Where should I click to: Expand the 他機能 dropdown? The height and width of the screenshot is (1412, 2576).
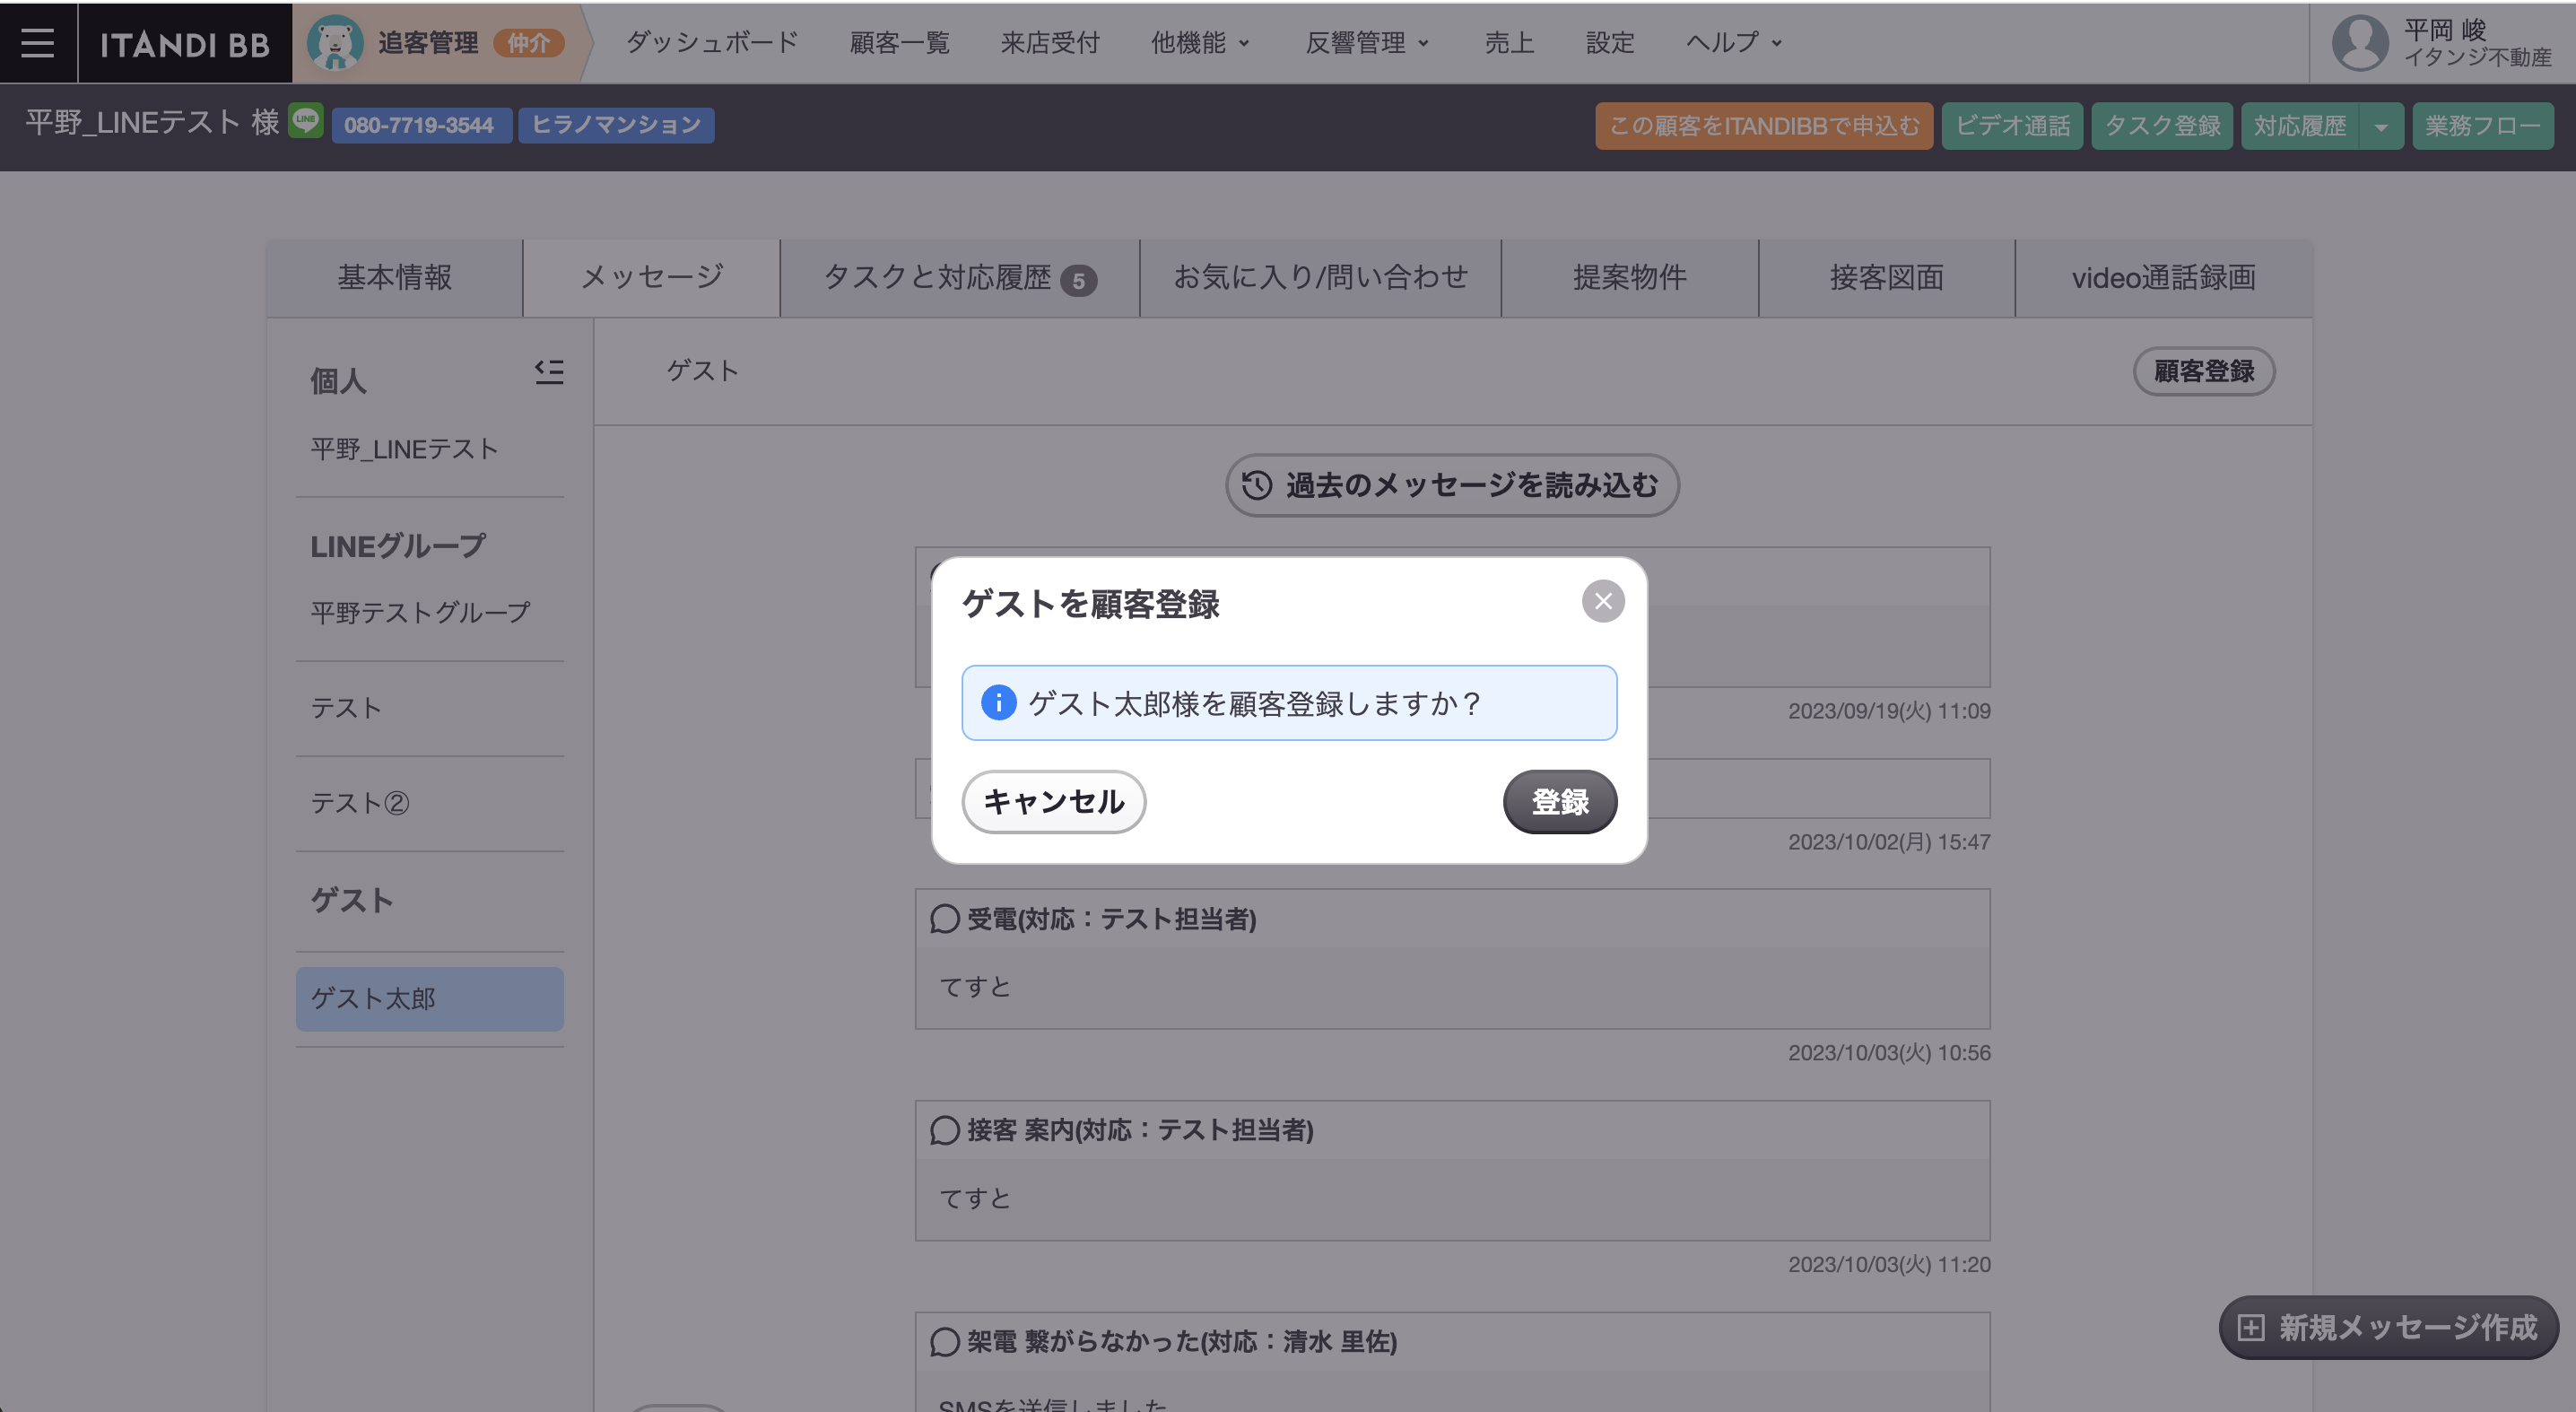pyautogui.click(x=1200, y=43)
